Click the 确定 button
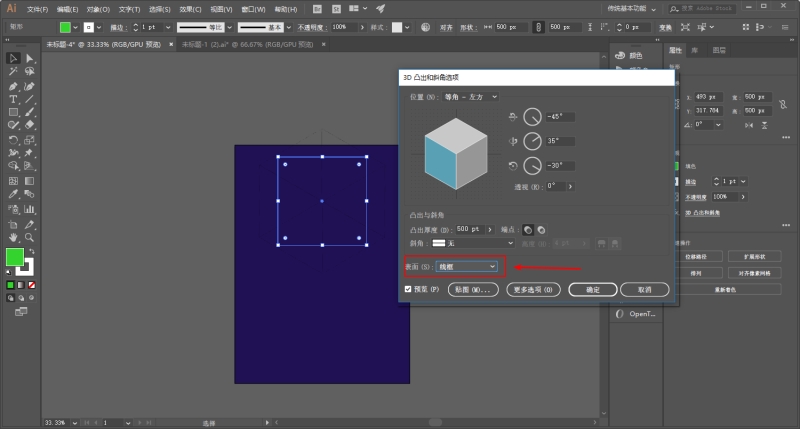 (593, 290)
